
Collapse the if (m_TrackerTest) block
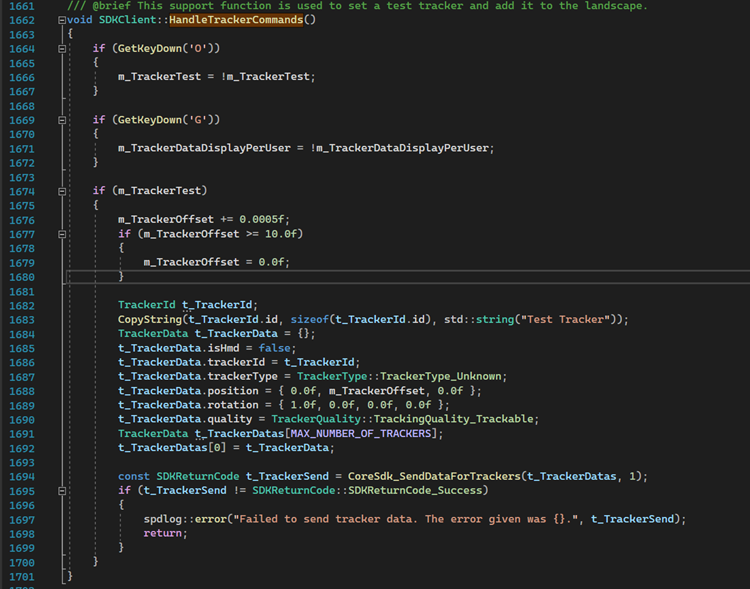pyautogui.click(x=62, y=191)
